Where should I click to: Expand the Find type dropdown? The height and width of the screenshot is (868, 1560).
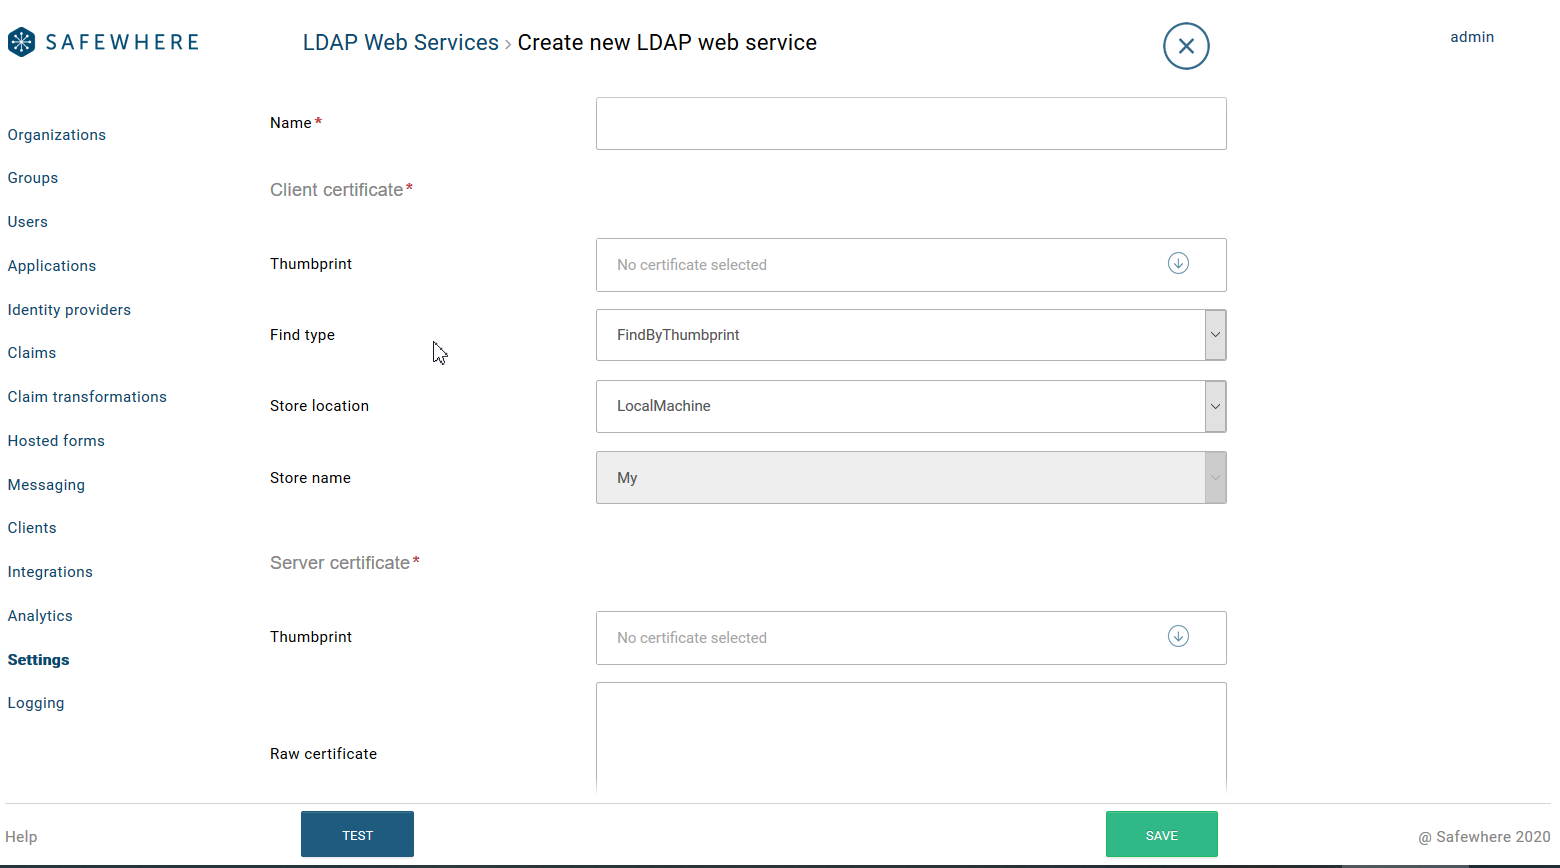(x=1215, y=335)
